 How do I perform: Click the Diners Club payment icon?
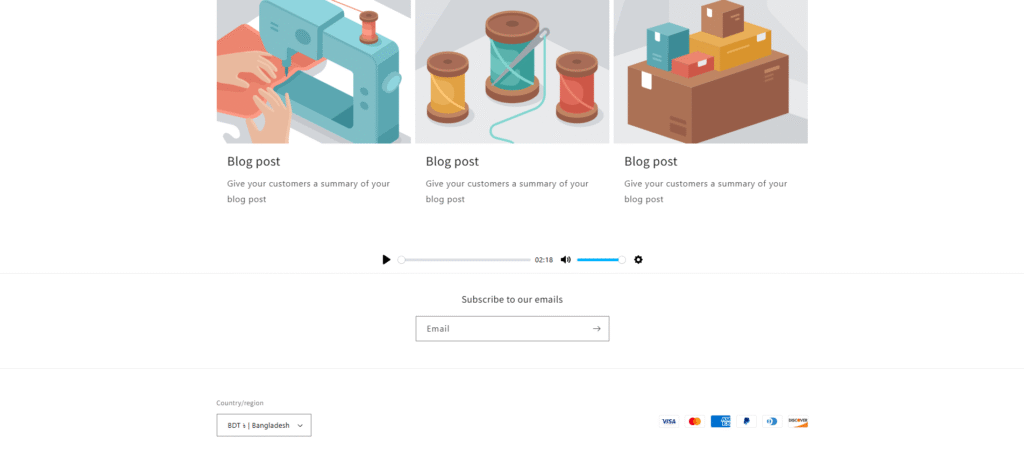tap(772, 421)
